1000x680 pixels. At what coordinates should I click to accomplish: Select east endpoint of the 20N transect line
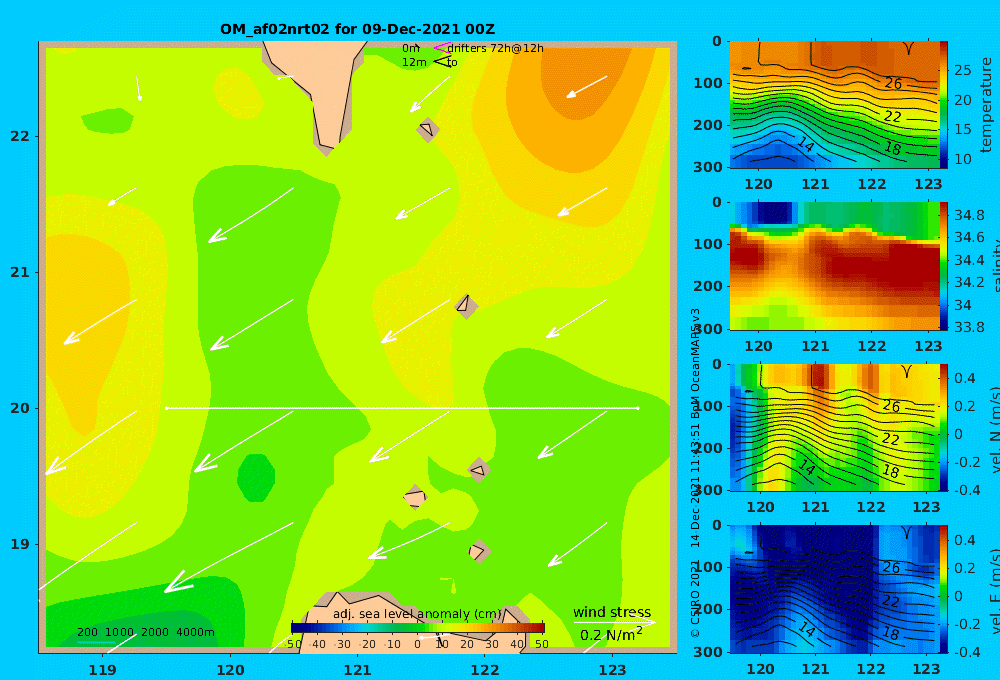(x=638, y=408)
